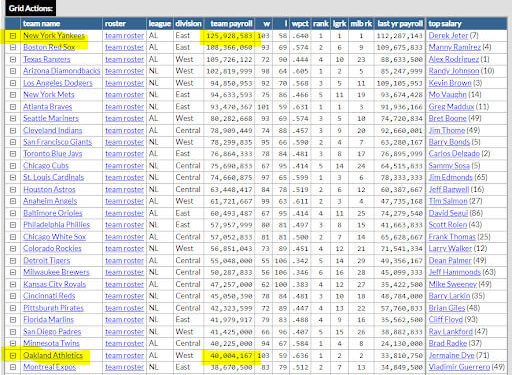Sort by team payroll column header
This screenshot has height=375, width=512.
[x=231, y=24]
